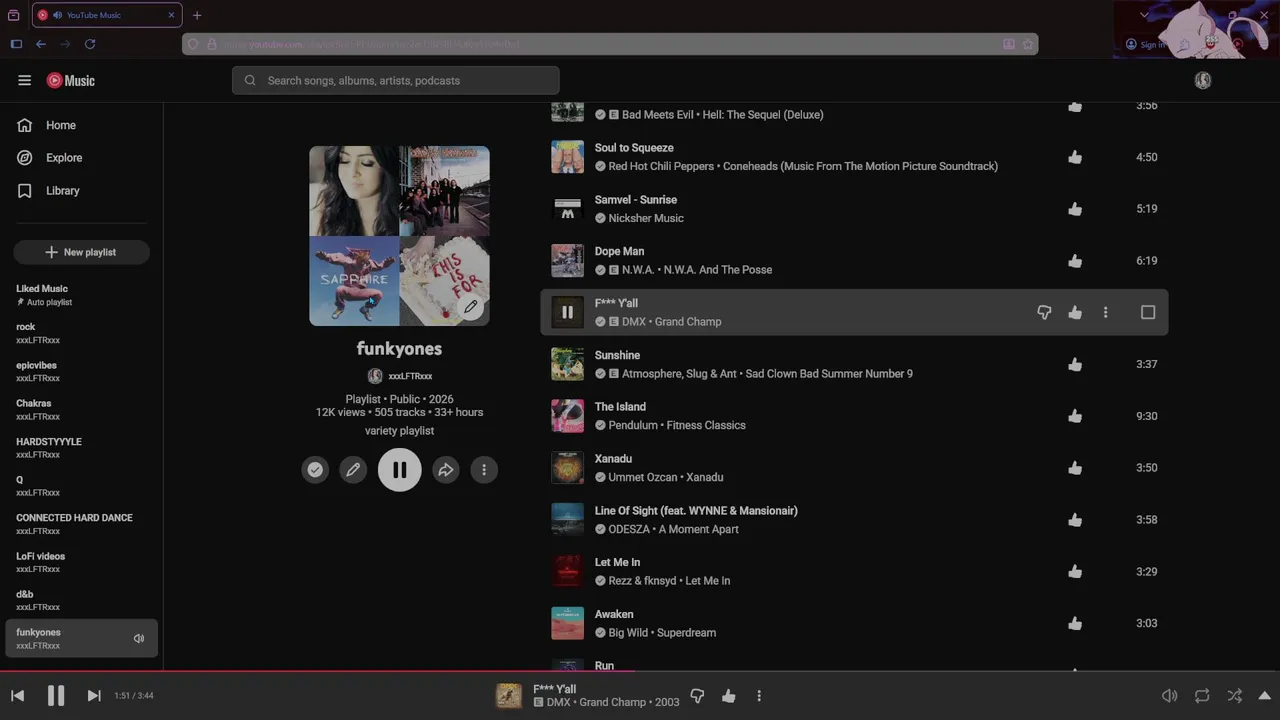Toggle repeat mode
This screenshot has width=1280, height=720.
click(1202, 696)
